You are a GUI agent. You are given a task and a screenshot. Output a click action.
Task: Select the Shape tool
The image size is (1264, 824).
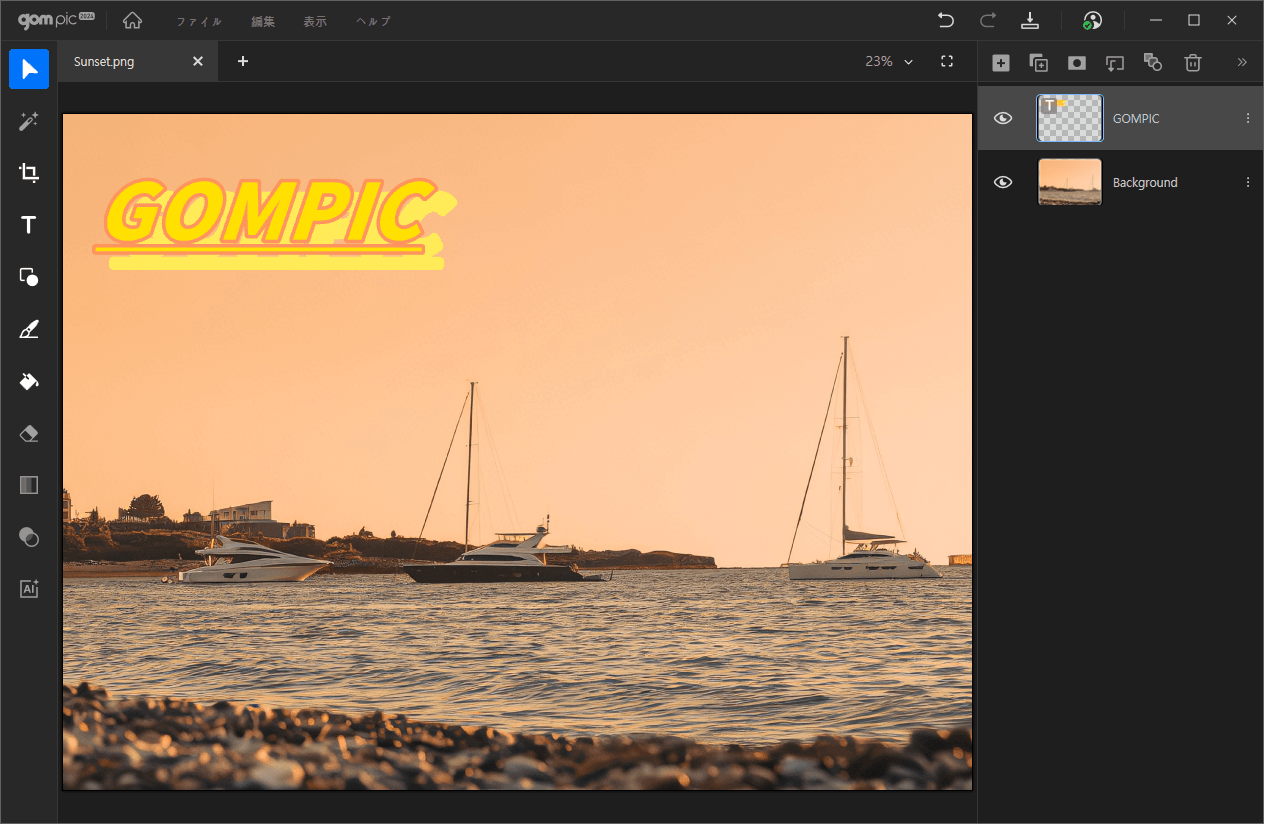tap(29, 277)
